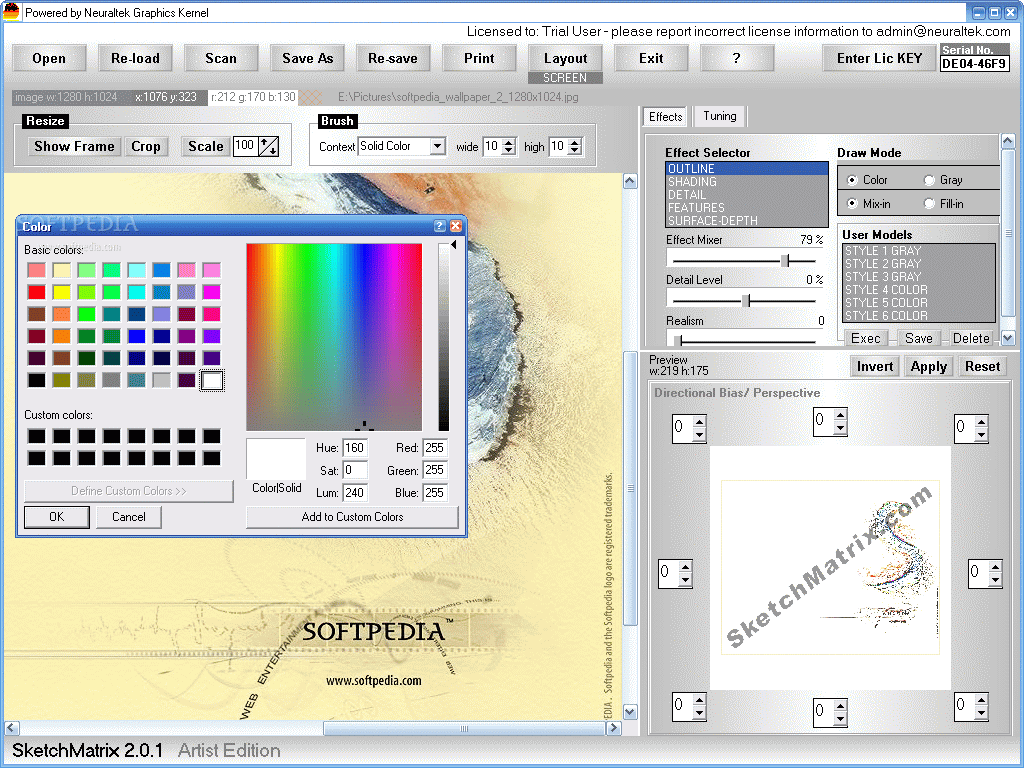Click the scale direction arrows icon

[x=268, y=146]
